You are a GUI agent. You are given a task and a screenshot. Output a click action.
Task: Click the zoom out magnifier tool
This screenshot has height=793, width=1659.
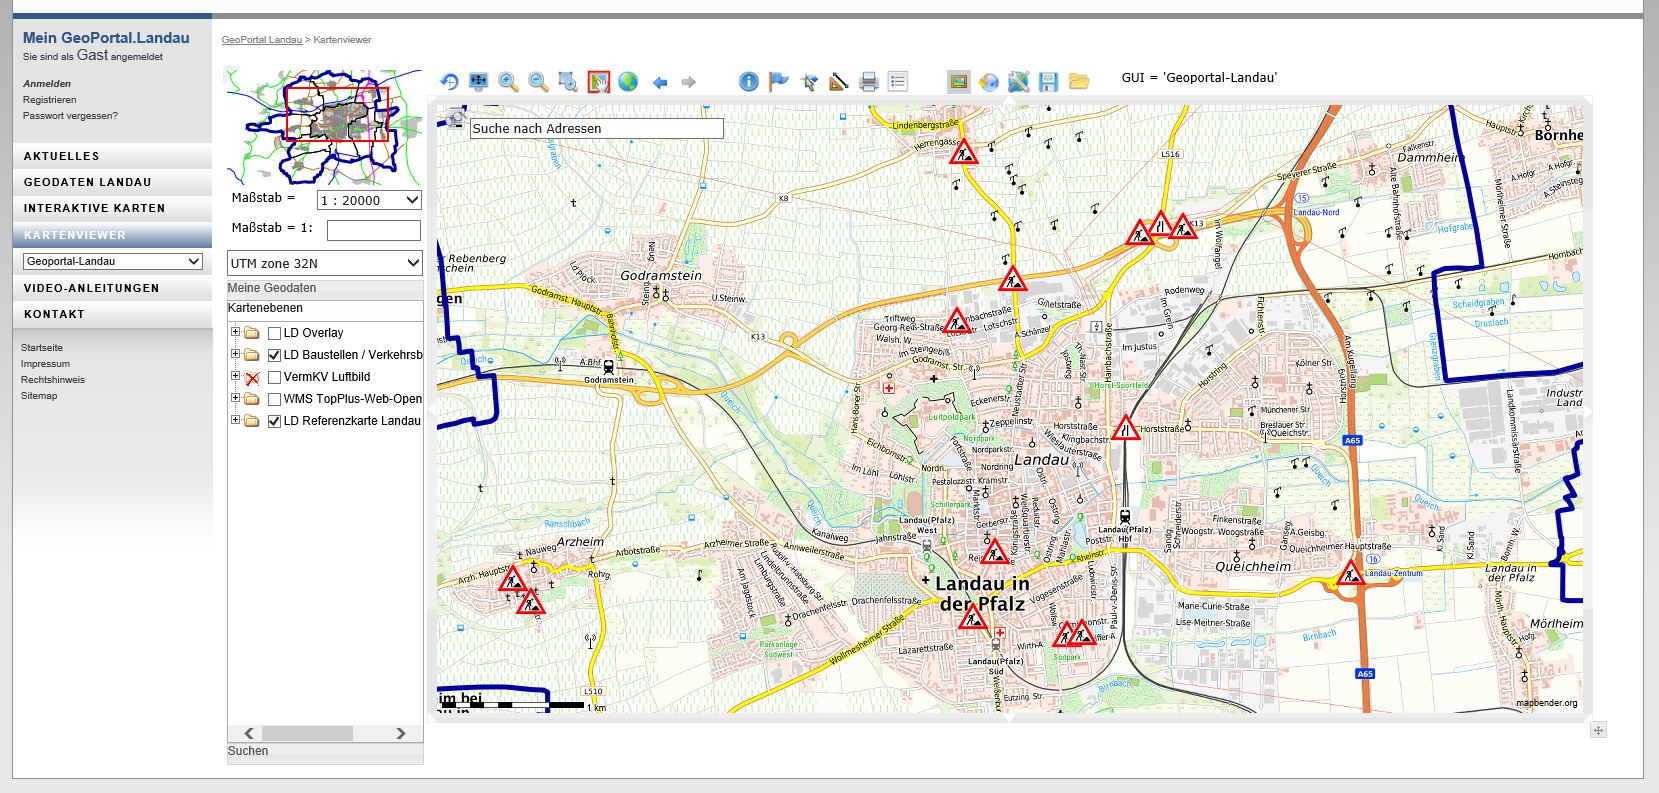click(x=538, y=82)
